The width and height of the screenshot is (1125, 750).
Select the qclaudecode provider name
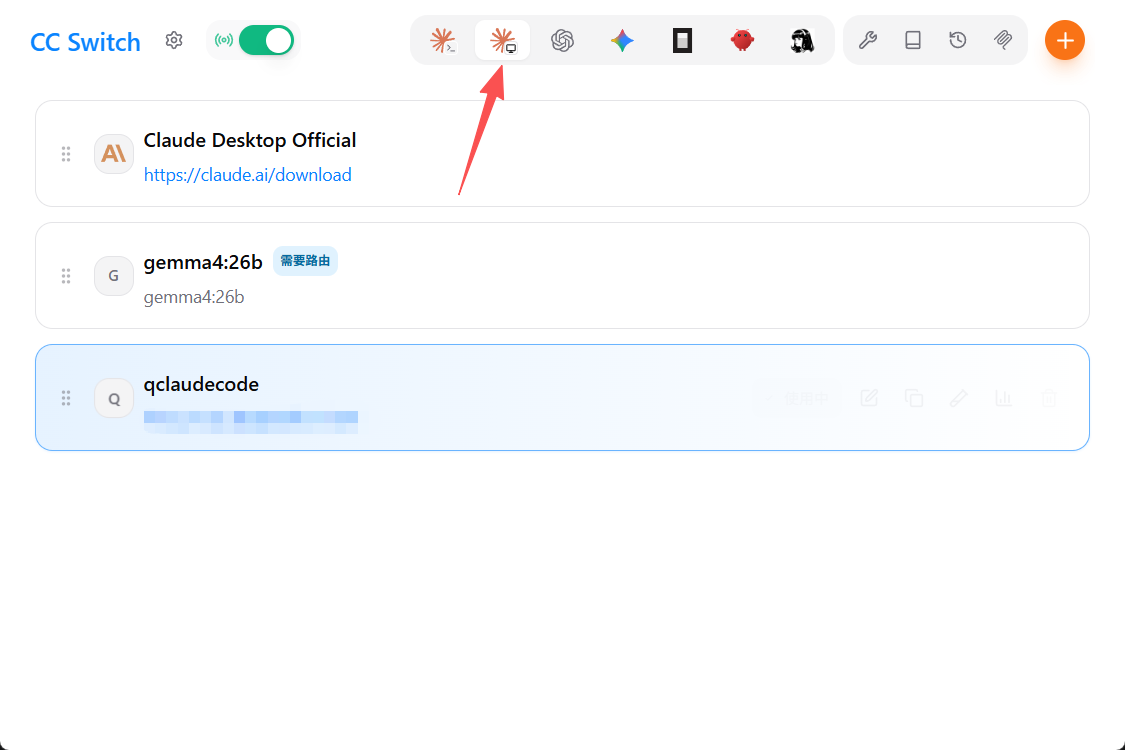coord(201,384)
